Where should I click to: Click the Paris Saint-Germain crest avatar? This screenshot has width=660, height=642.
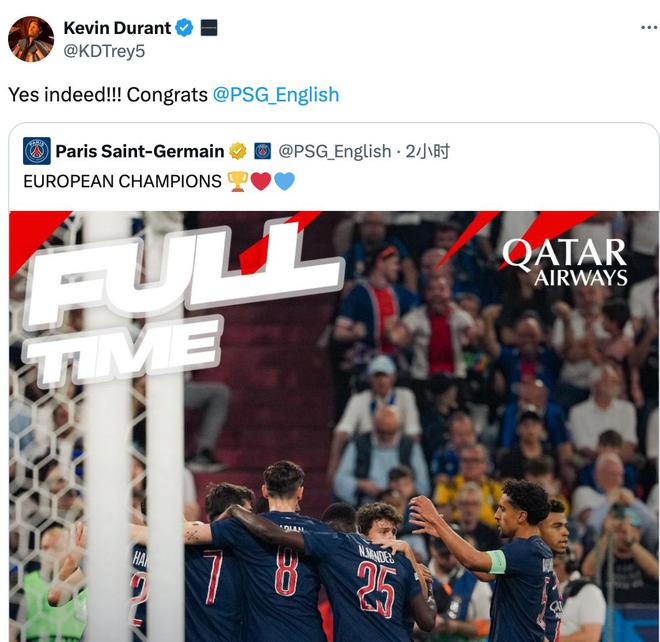coord(37,151)
